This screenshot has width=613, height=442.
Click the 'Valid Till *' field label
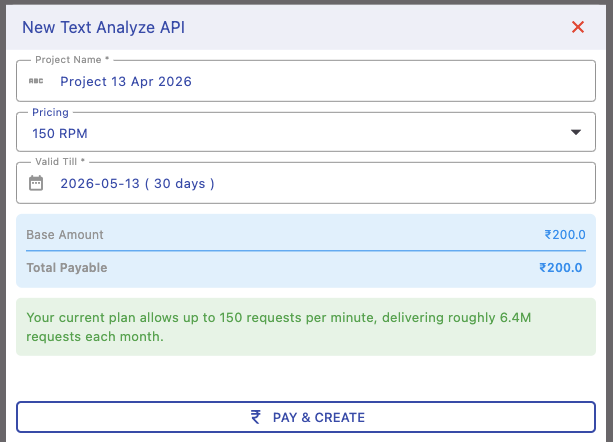(62, 162)
